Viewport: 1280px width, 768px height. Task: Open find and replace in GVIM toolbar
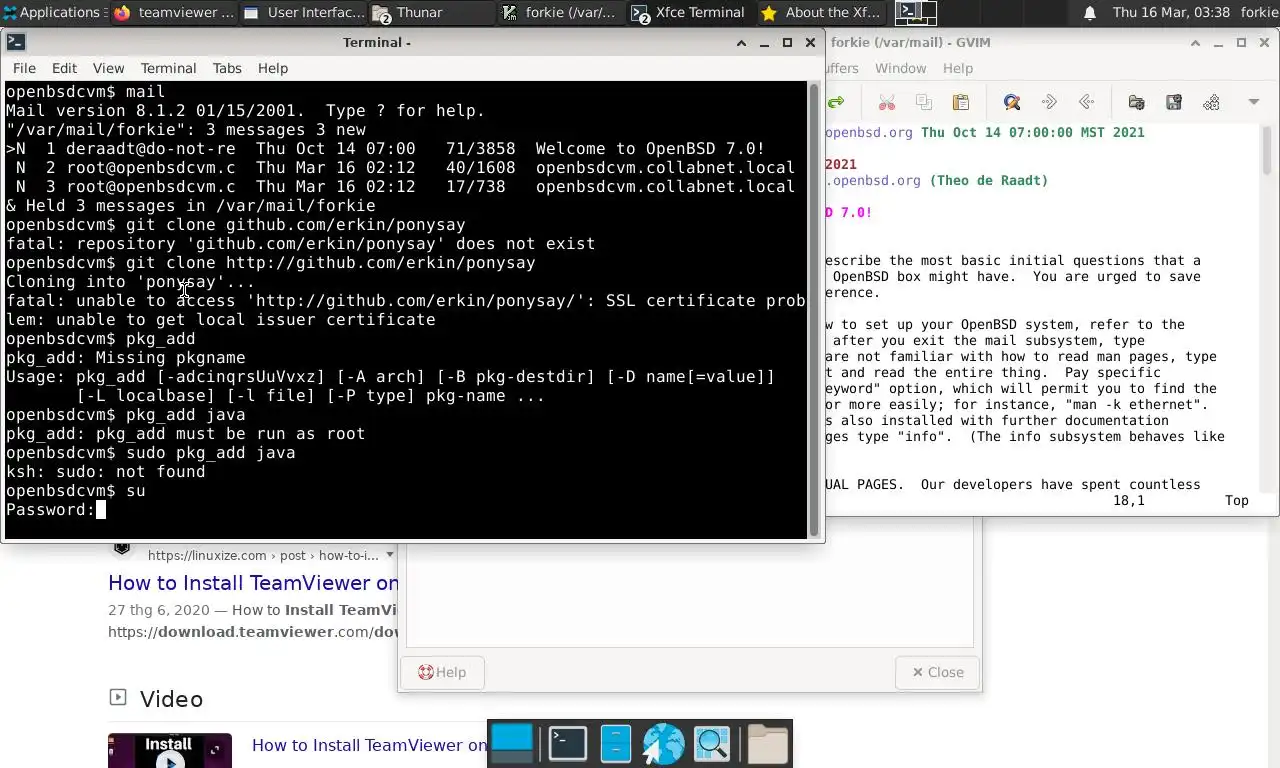[x=1011, y=102]
